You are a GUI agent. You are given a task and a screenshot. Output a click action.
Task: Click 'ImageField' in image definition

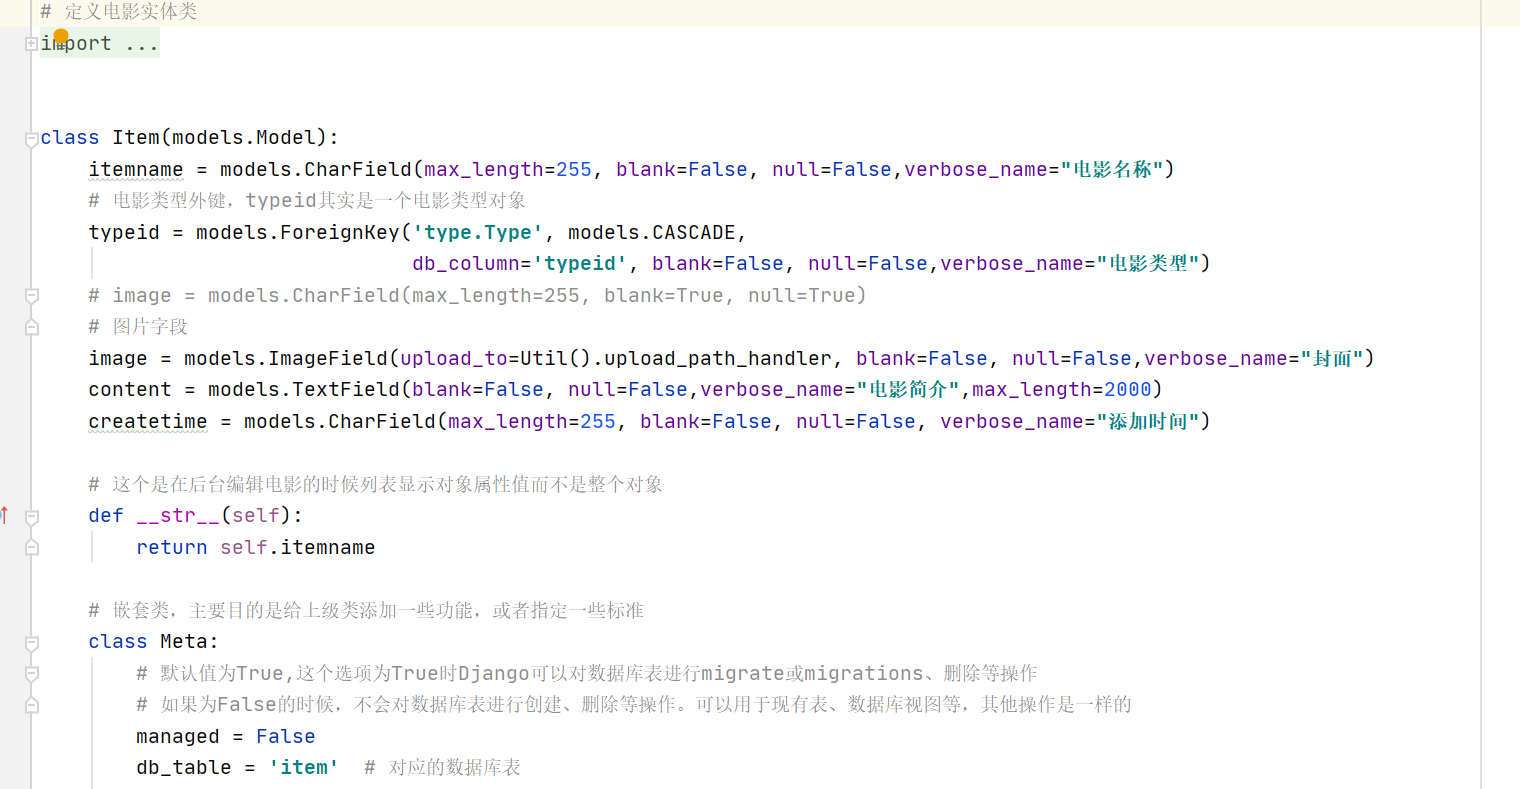tap(328, 358)
